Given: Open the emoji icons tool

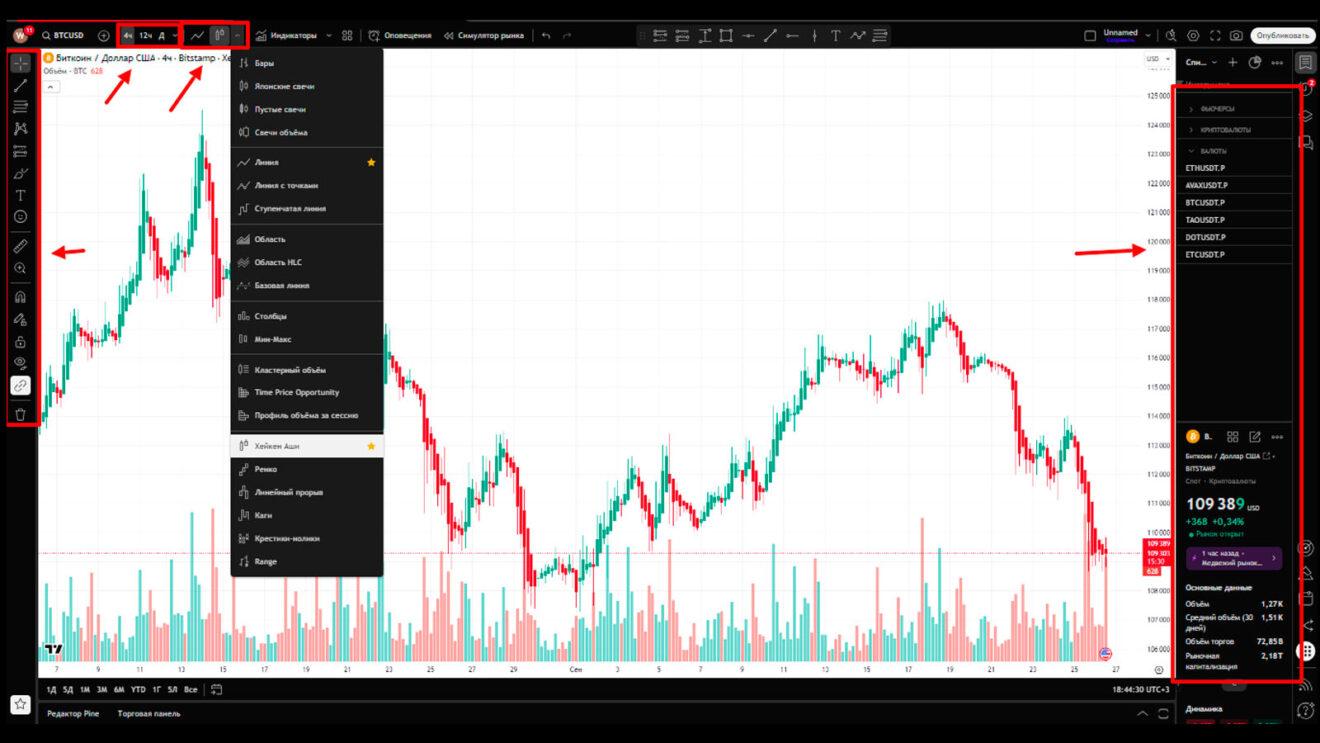Looking at the screenshot, I should coord(21,217).
